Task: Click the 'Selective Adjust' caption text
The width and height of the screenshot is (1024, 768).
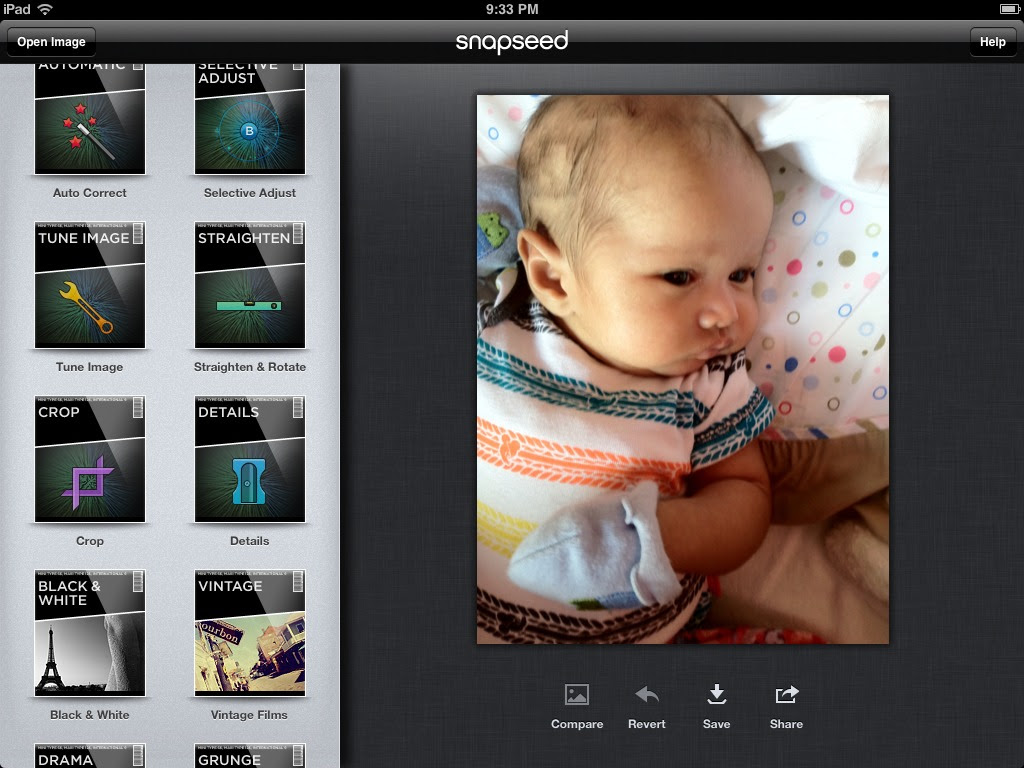Action: [249, 193]
